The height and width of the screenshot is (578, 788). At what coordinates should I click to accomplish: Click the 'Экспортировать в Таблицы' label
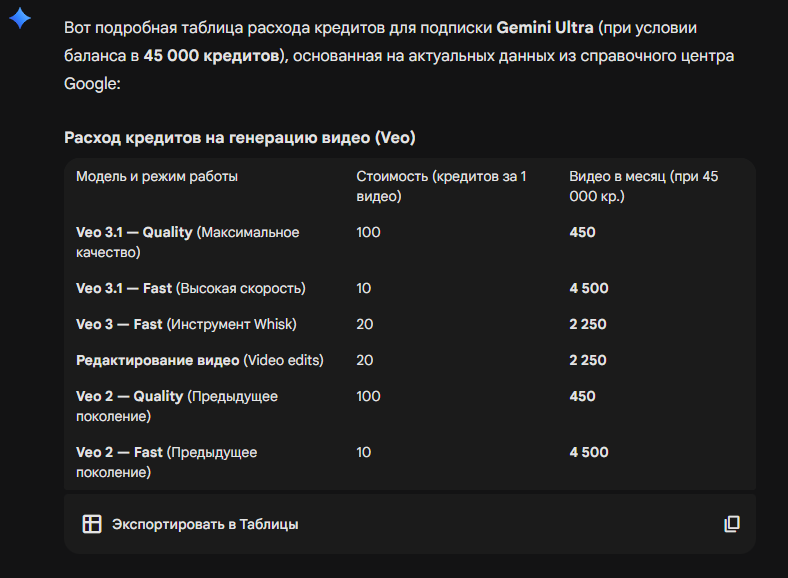pyautogui.click(x=204, y=524)
